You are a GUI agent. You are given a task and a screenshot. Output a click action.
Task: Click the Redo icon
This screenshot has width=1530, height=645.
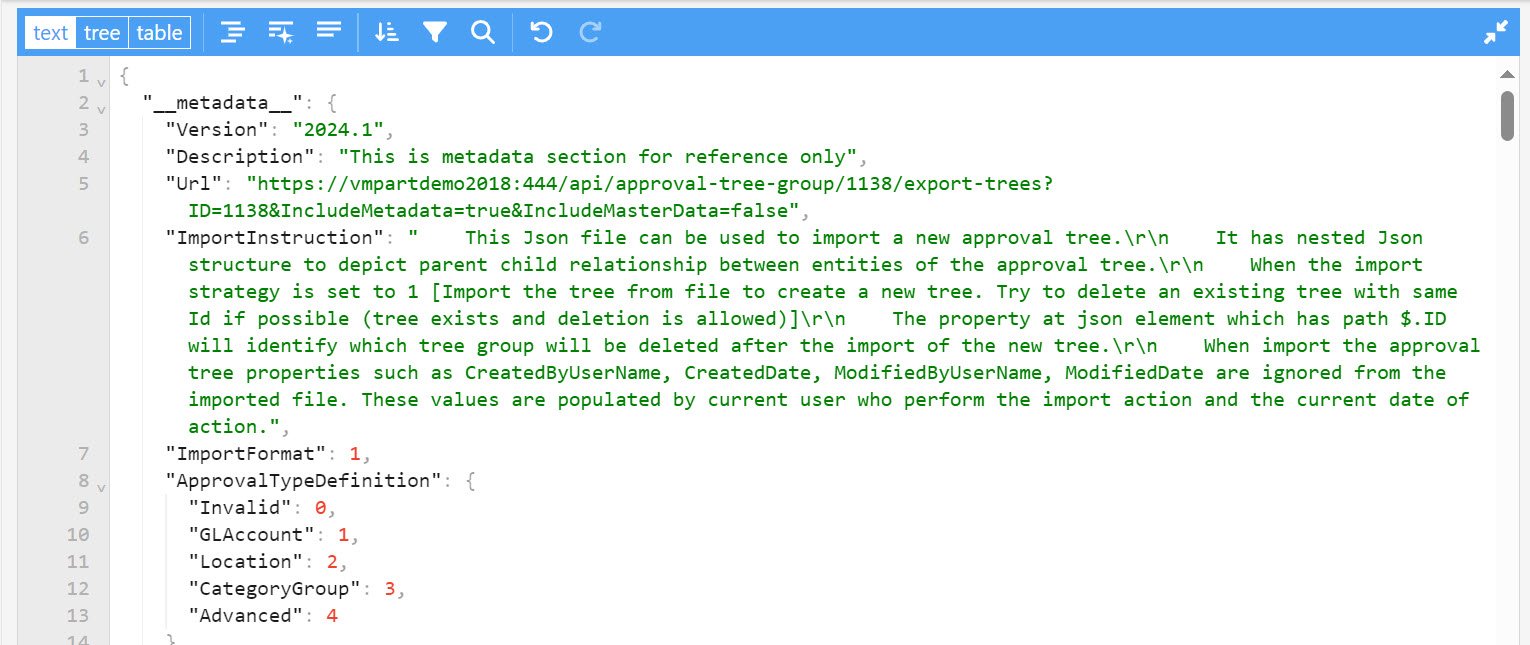pyautogui.click(x=589, y=31)
